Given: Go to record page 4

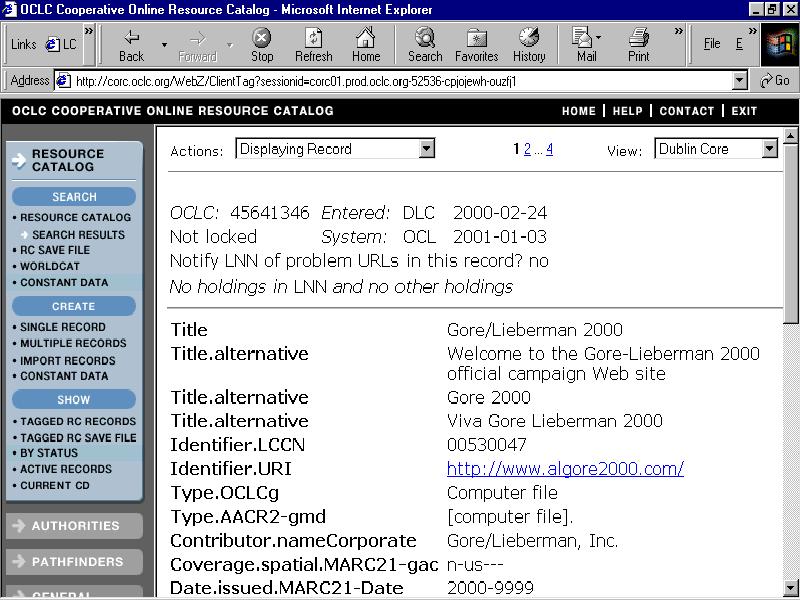Looking at the screenshot, I should click(549, 149).
